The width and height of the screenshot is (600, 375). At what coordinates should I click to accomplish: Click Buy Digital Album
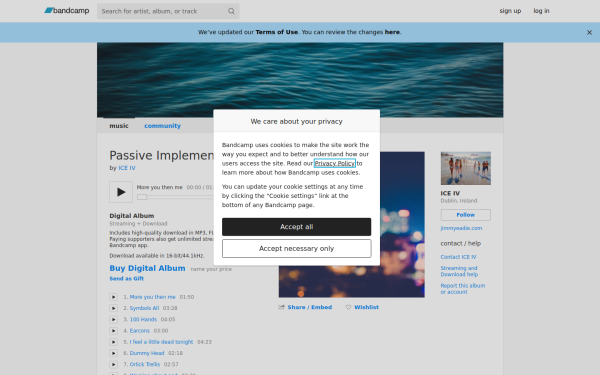147,268
